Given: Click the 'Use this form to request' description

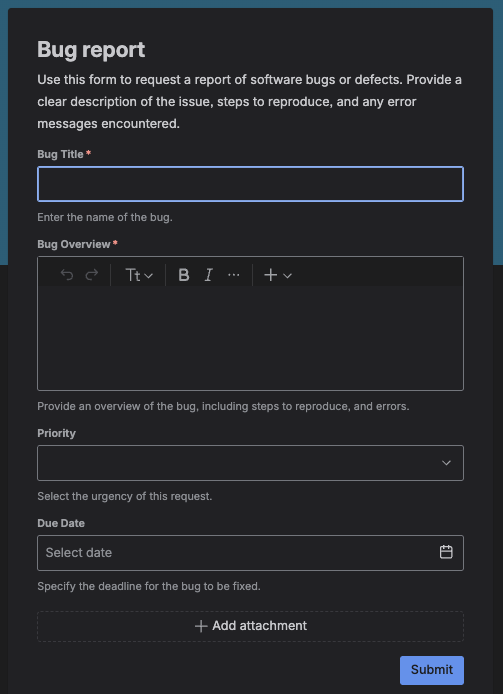Looking at the screenshot, I should click(x=250, y=102).
